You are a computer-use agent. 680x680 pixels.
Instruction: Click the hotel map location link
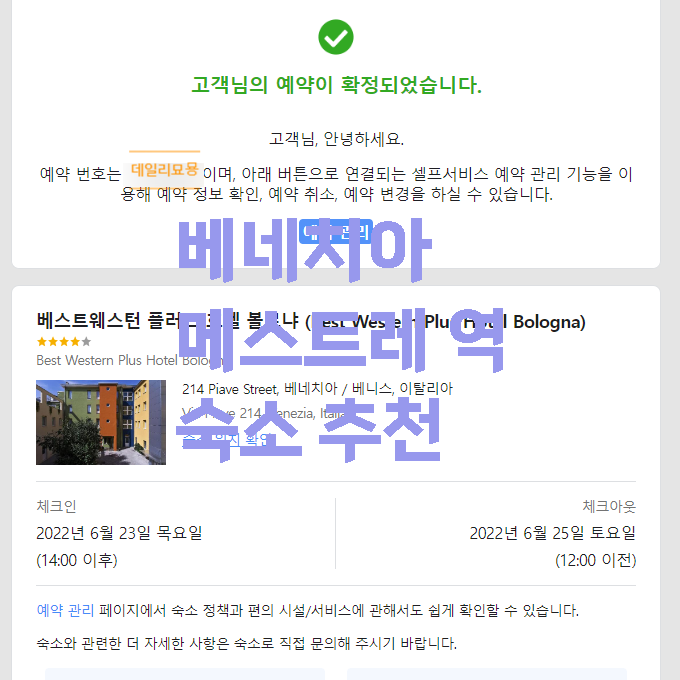226,439
